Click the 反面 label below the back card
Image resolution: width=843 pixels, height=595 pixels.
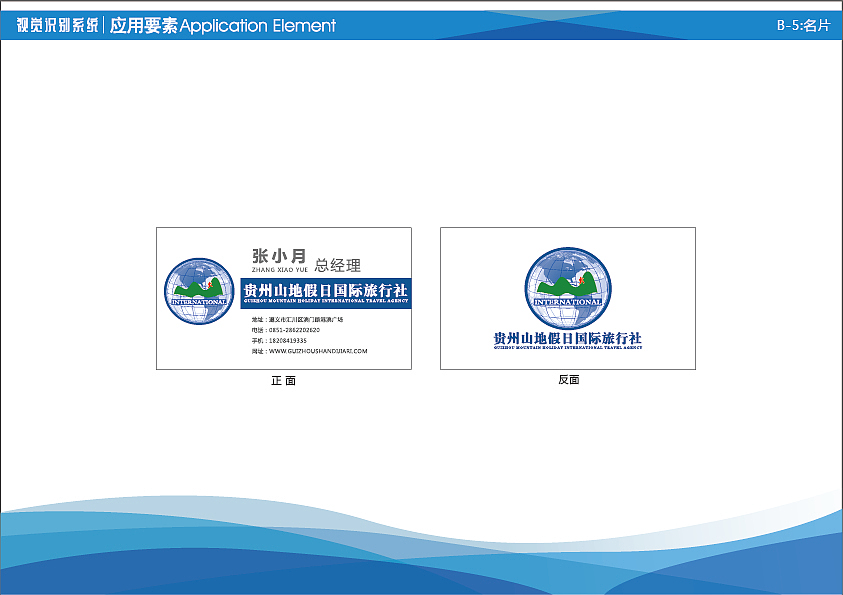(x=568, y=379)
